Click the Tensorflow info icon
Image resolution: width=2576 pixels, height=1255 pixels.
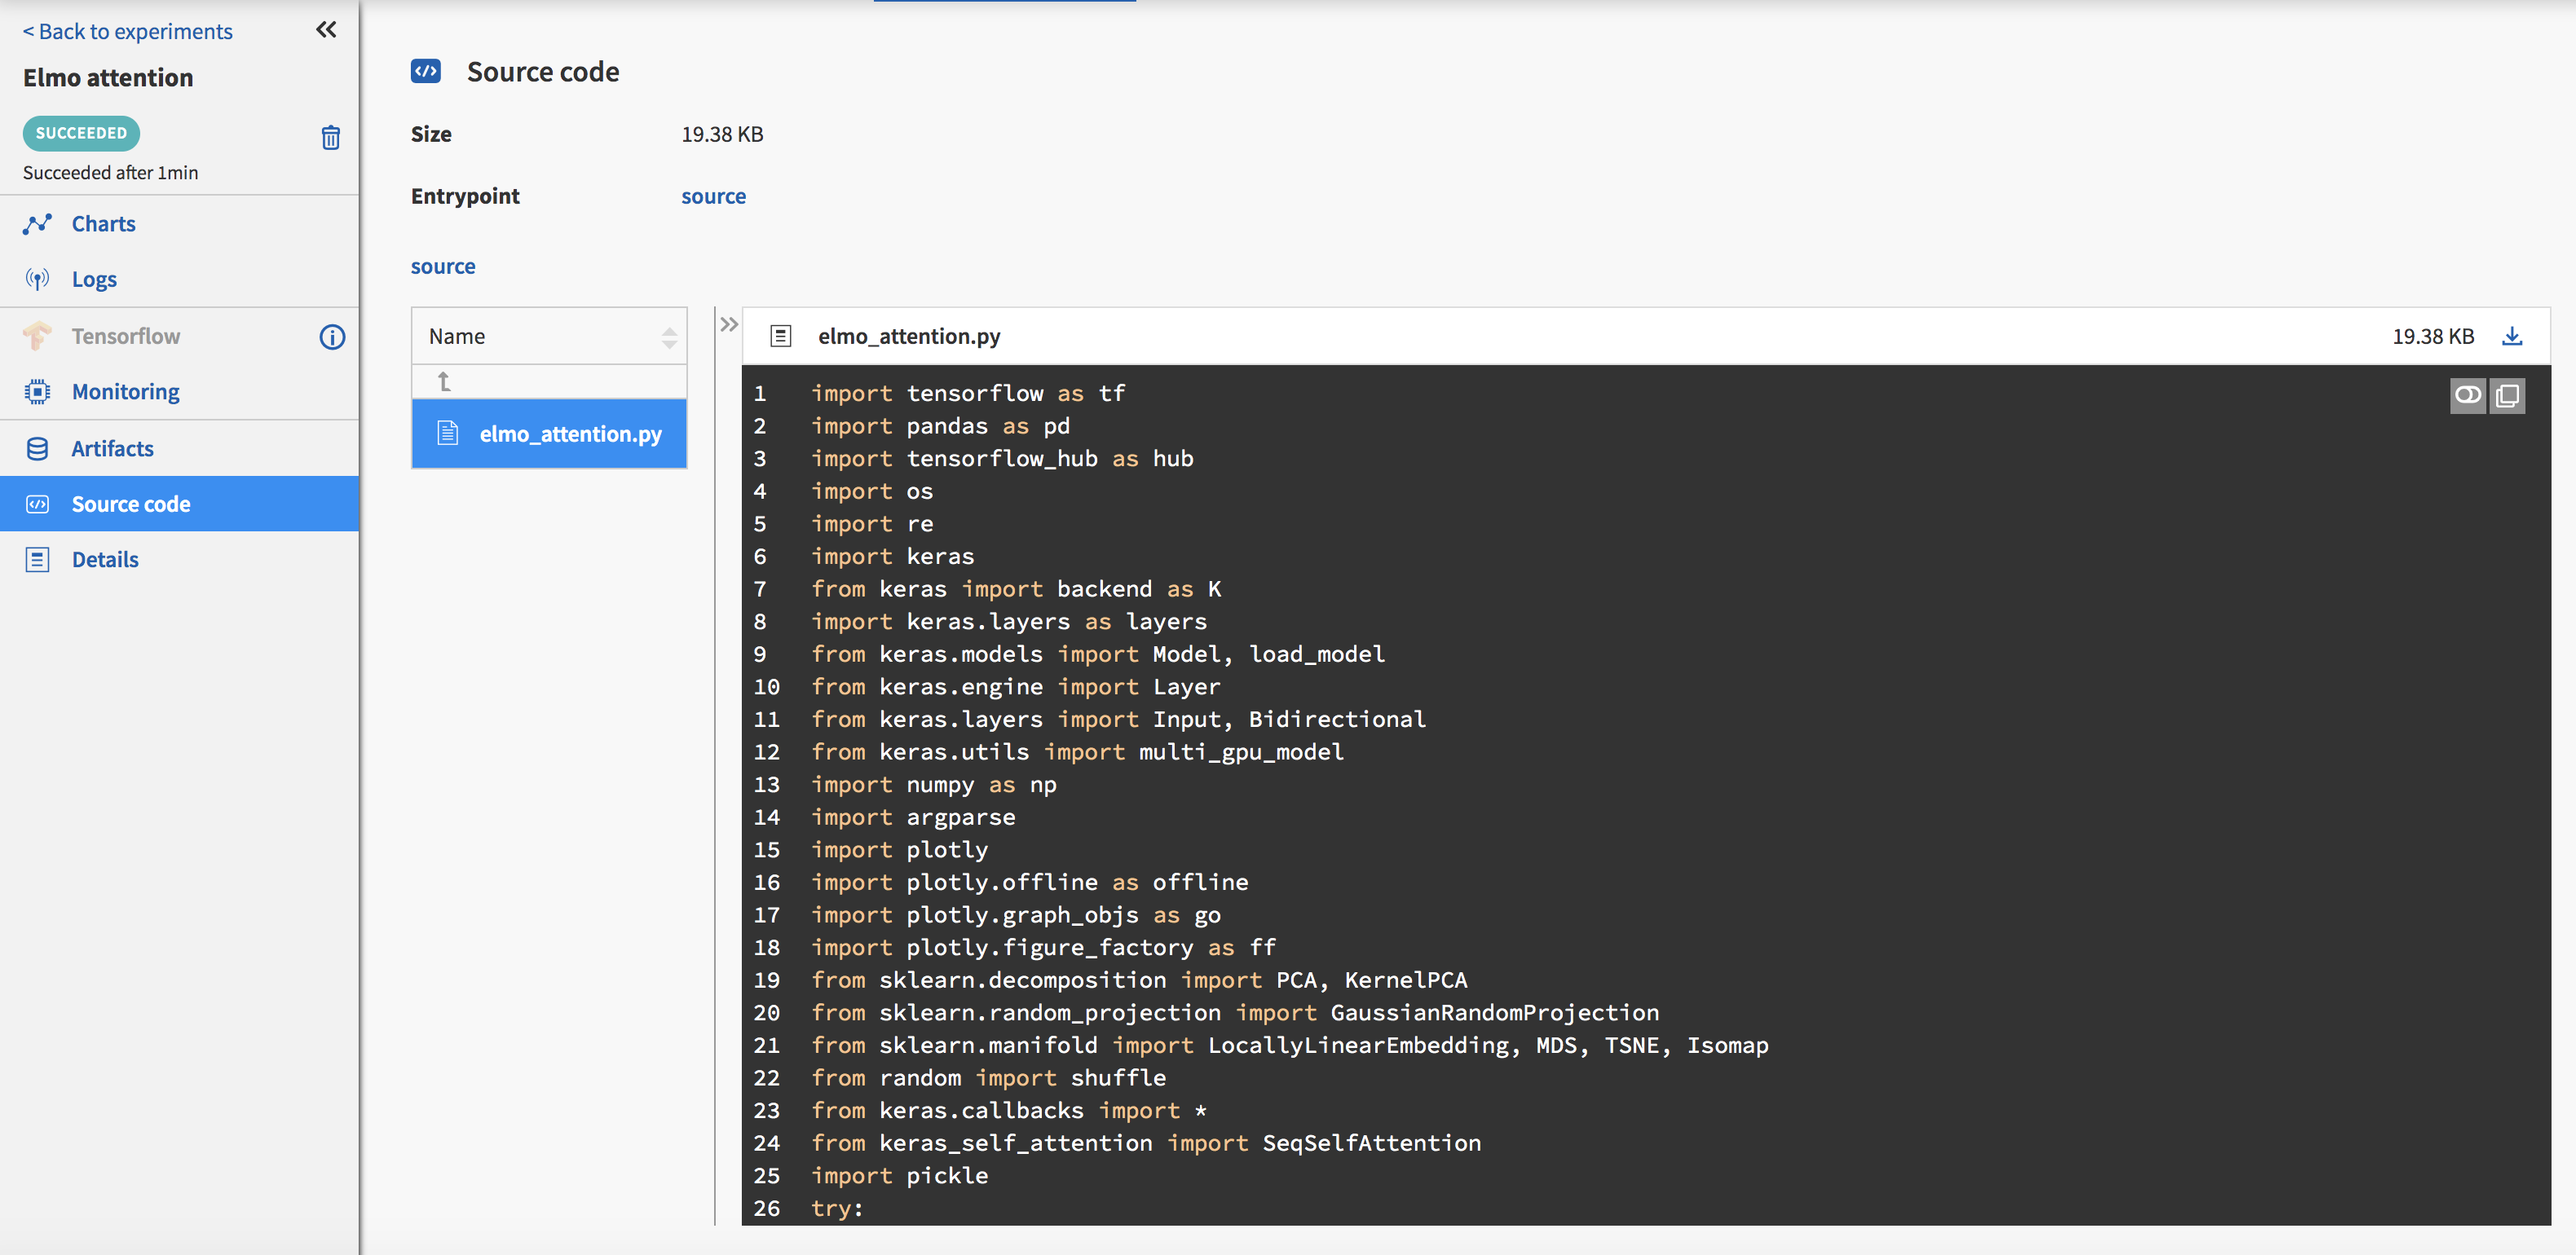(332, 337)
